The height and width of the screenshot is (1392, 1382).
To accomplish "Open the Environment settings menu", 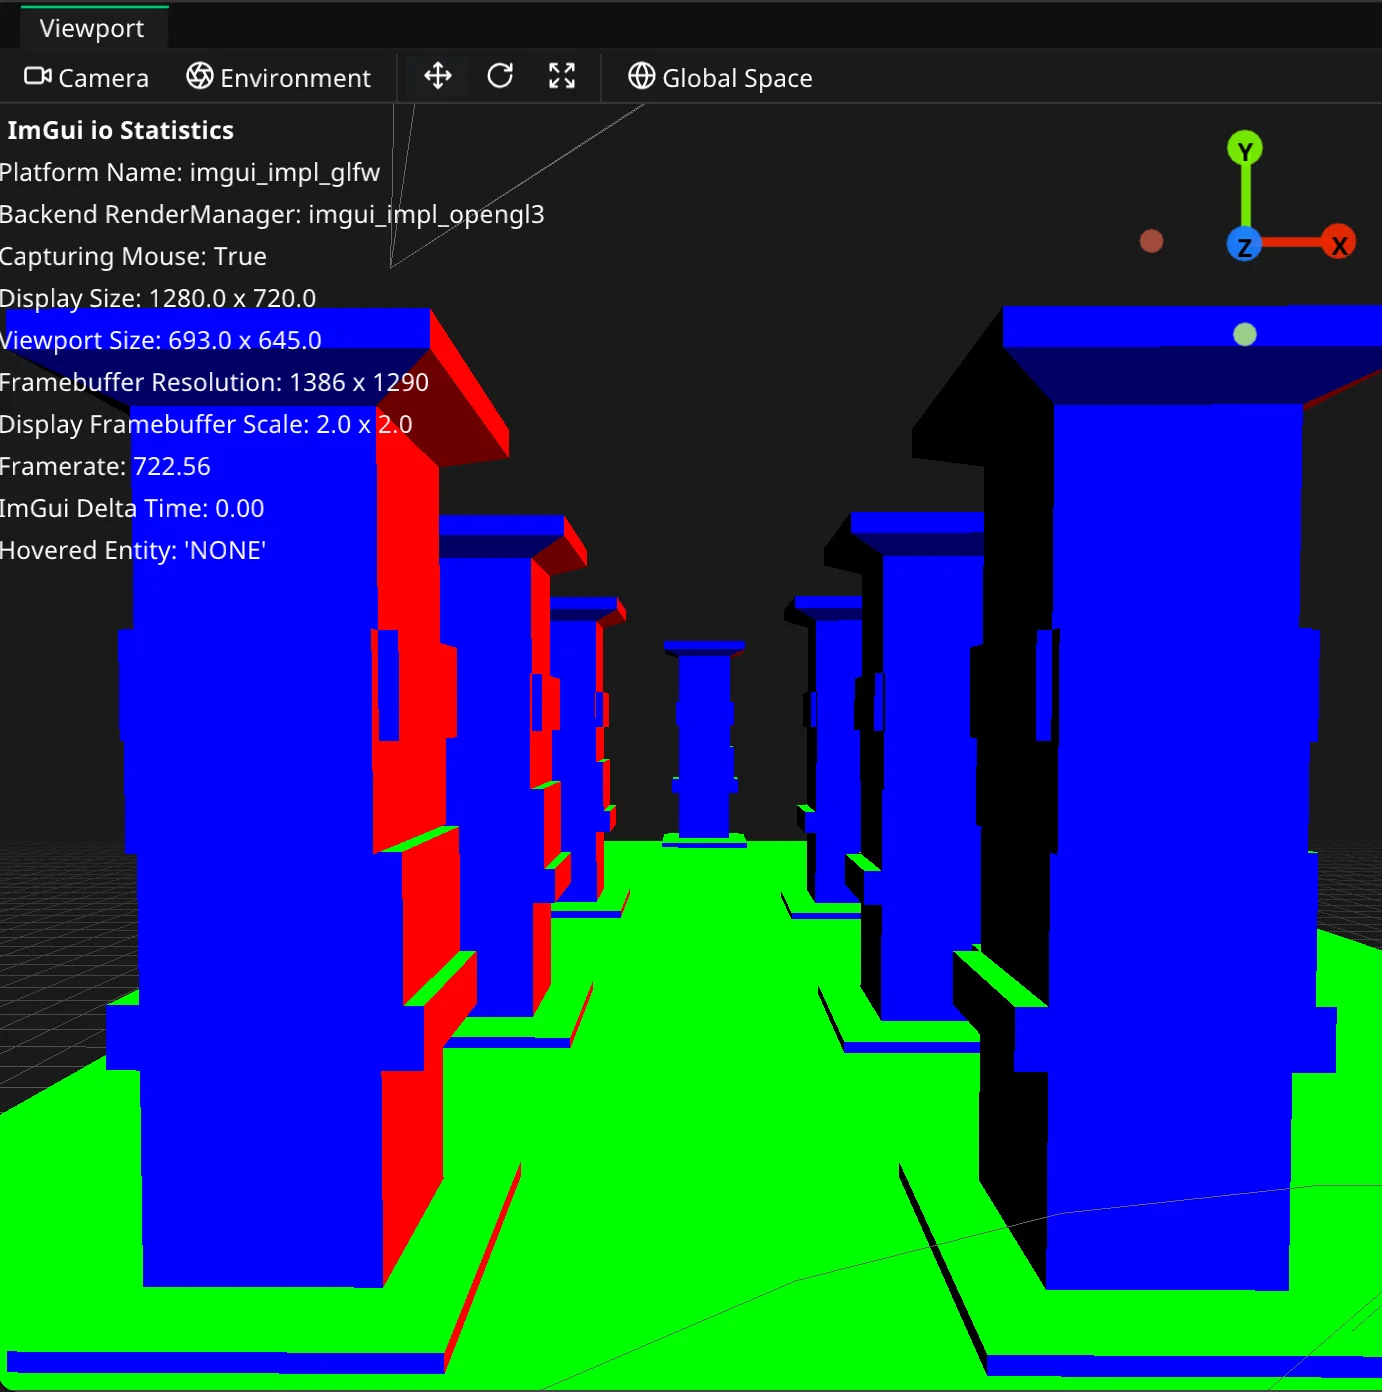I will tap(278, 78).
